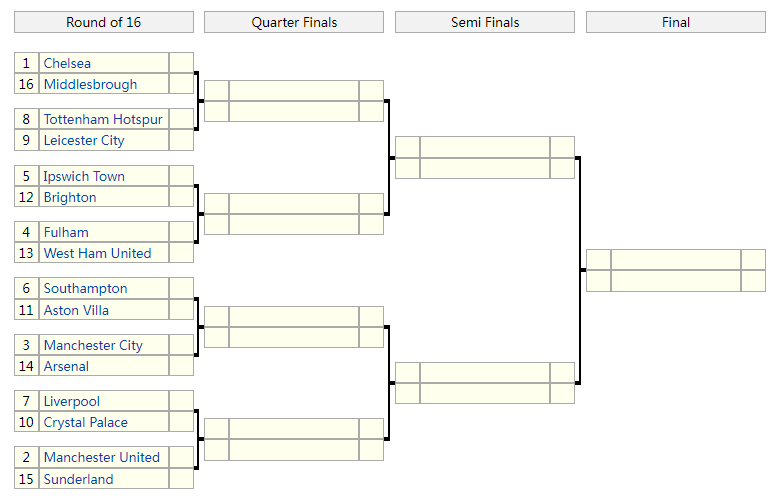
Task: Open the Fulham team link
Action: (66, 232)
